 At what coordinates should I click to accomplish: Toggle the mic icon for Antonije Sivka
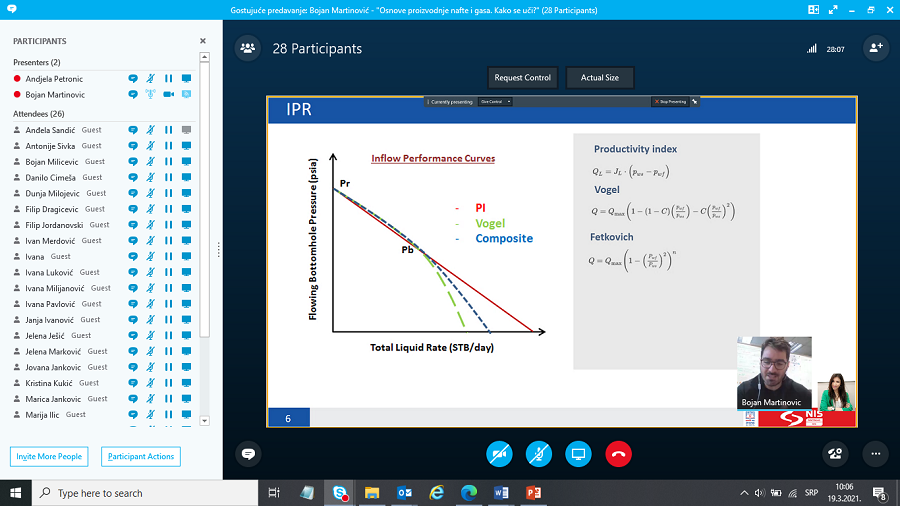pos(150,146)
